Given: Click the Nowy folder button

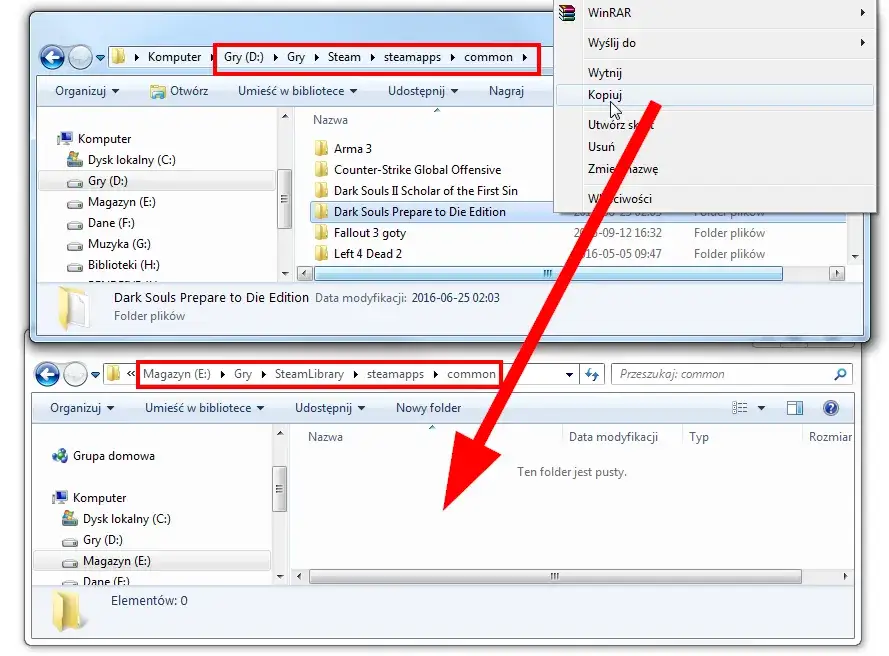Looking at the screenshot, I should click(428, 408).
